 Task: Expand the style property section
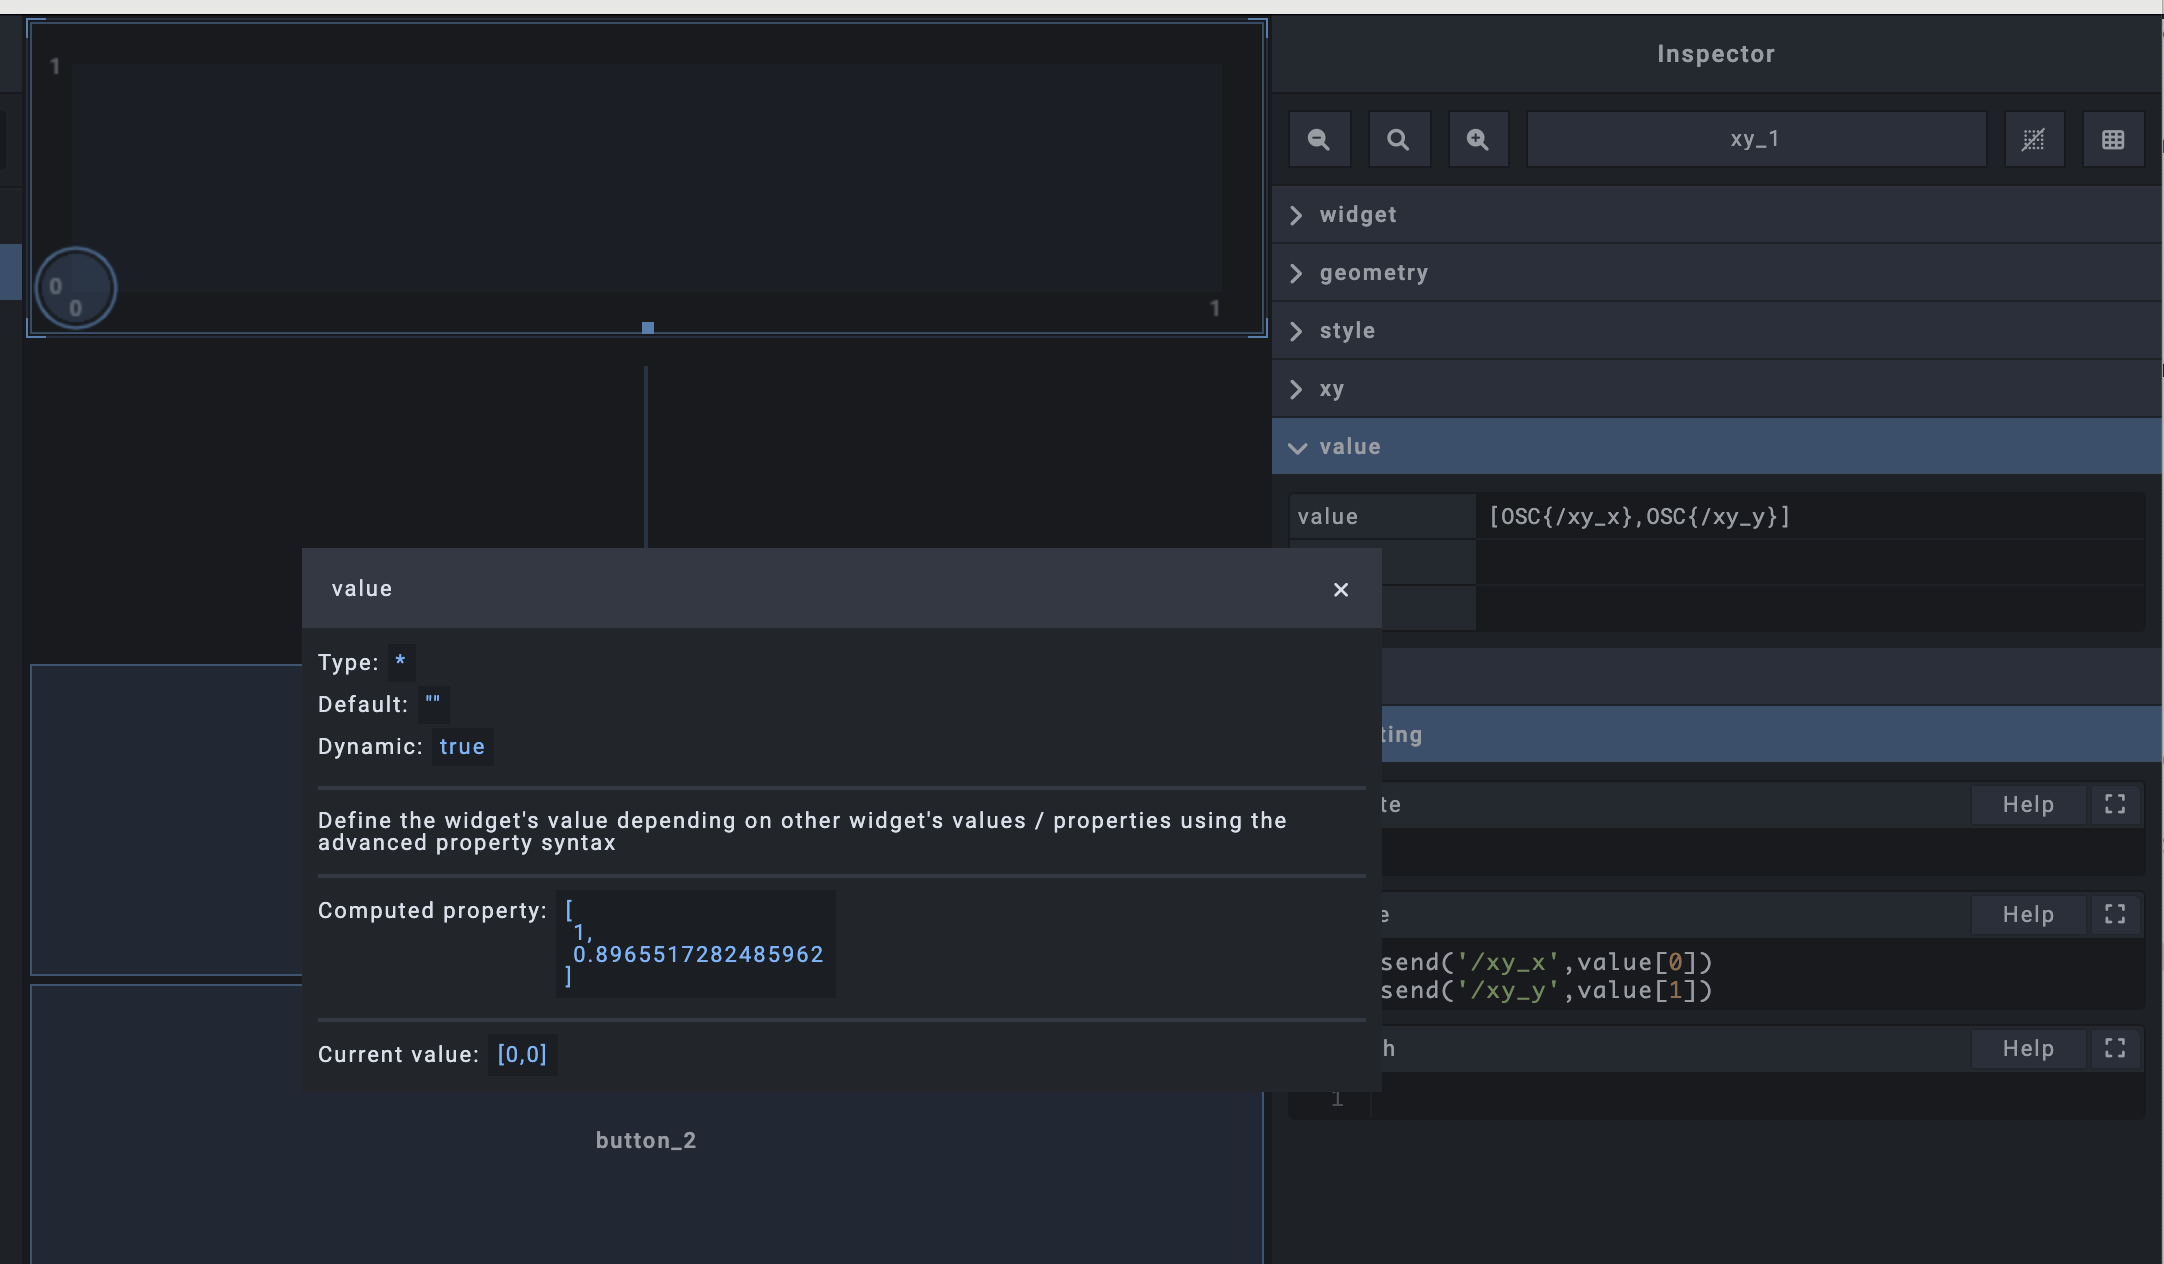click(x=1346, y=331)
